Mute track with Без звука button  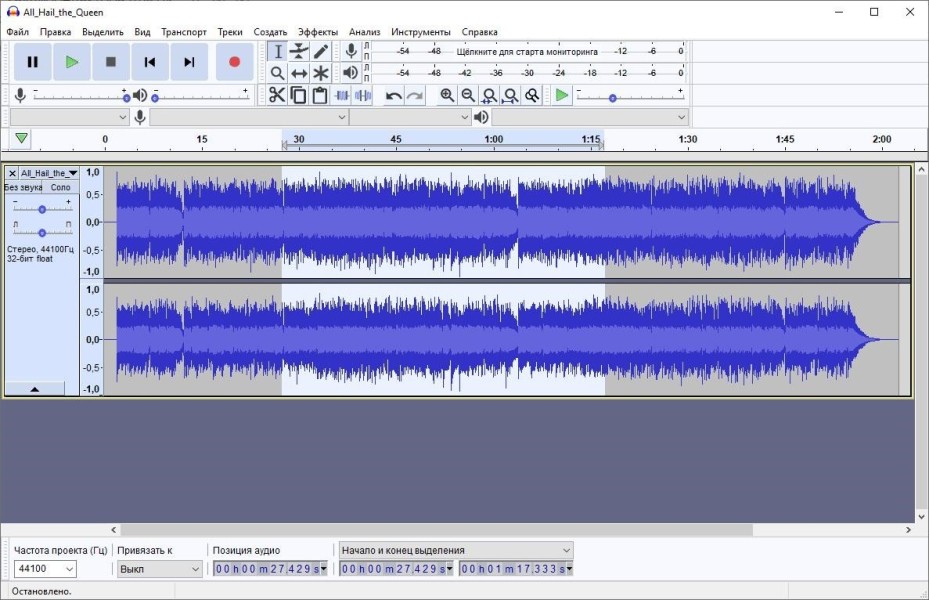click(23, 187)
